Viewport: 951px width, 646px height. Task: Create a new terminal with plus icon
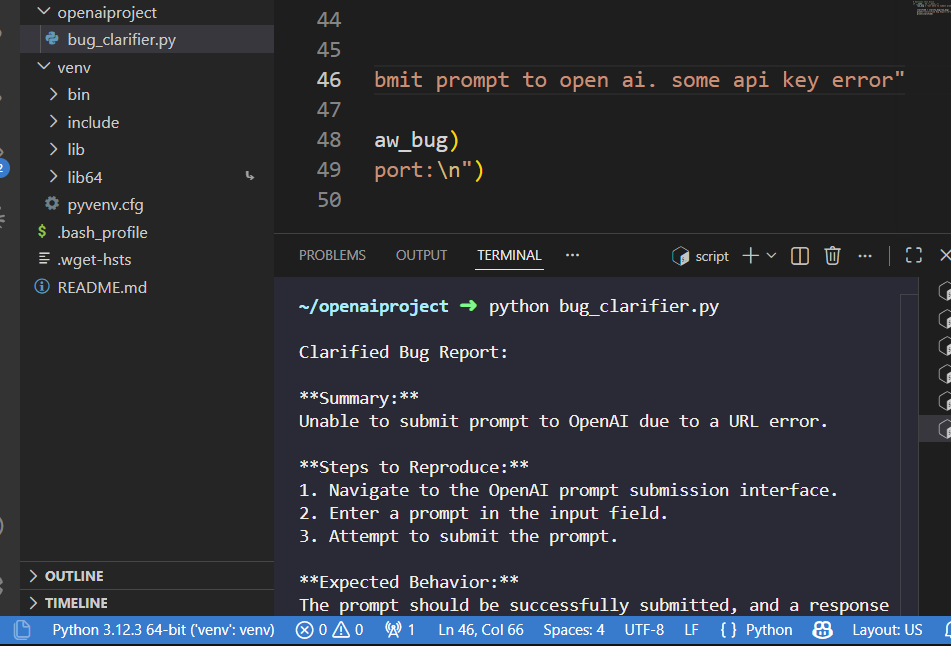[750, 256]
